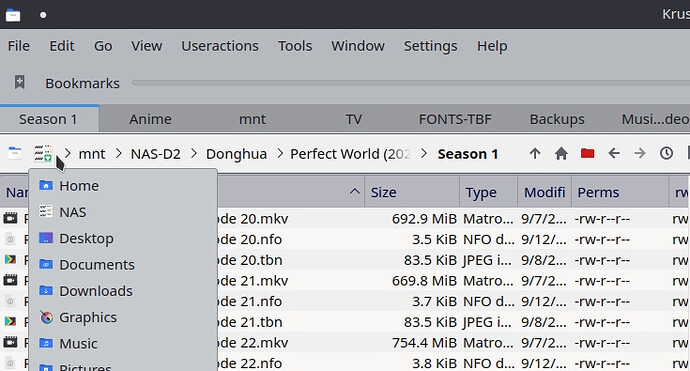Navigate to Donghua in the breadcrumb
Viewport: 690px width, 371px height.
[236, 154]
